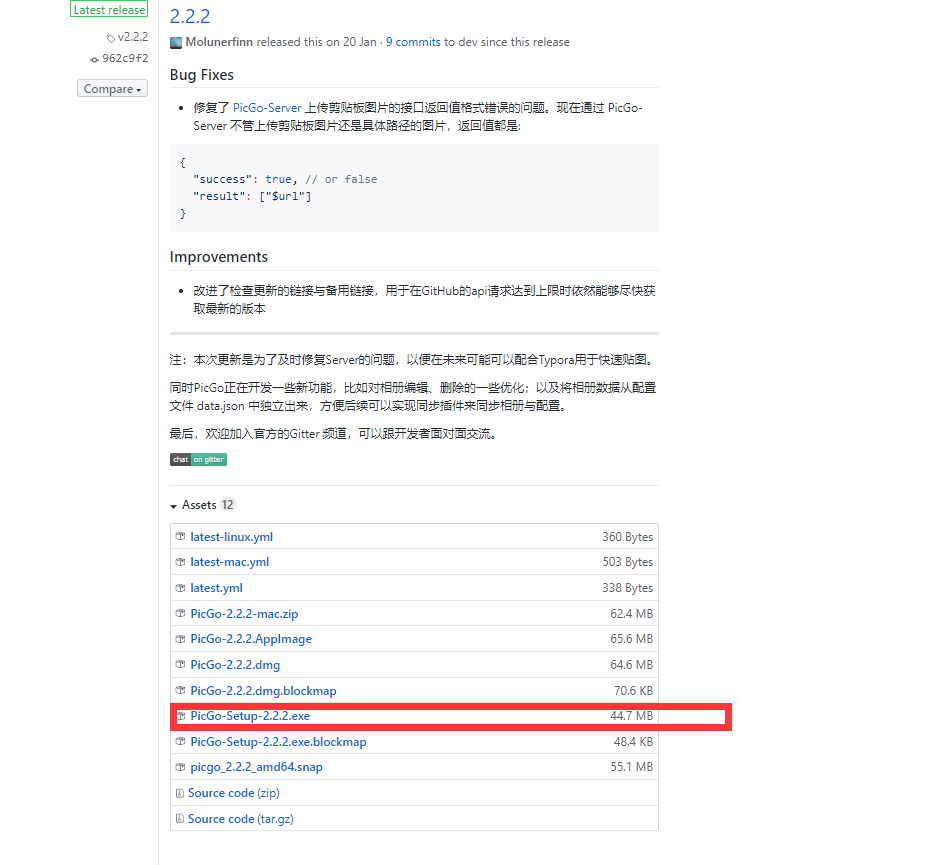This screenshot has width=925, height=865.
Task: Click the commit icon next to 962c9f2
Action: point(94,60)
